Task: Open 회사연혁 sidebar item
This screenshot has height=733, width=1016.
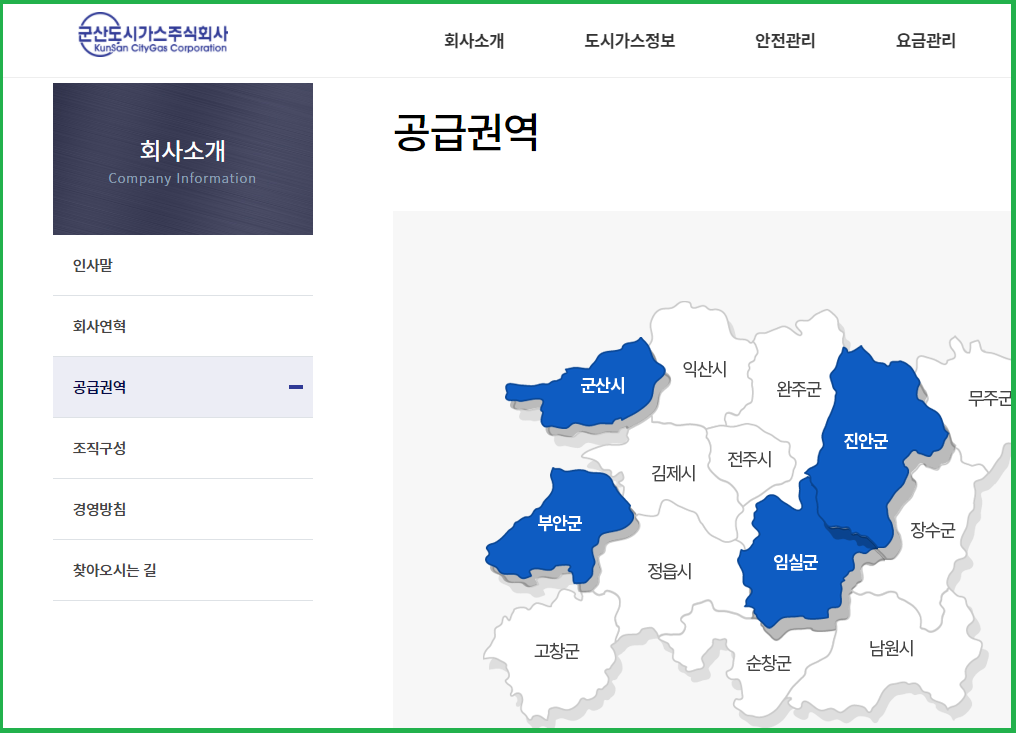Action: (183, 326)
